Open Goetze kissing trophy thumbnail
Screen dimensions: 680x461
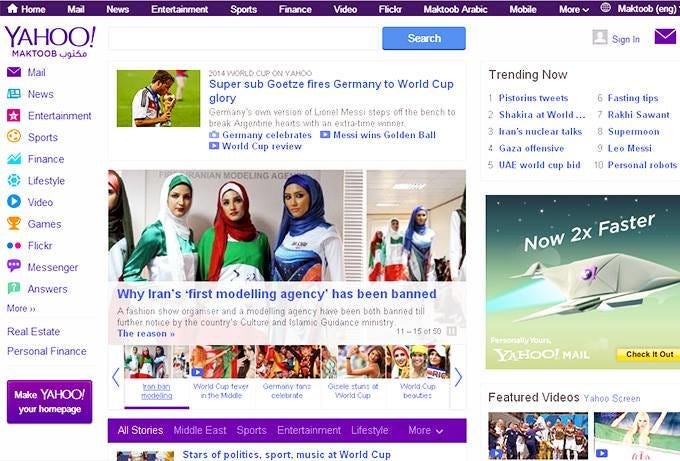(x=158, y=98)
